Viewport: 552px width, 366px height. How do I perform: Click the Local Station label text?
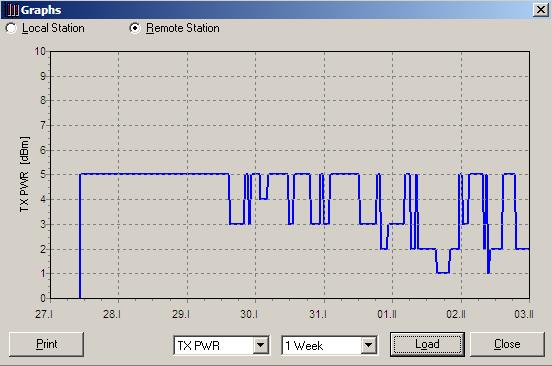(53, 28)
